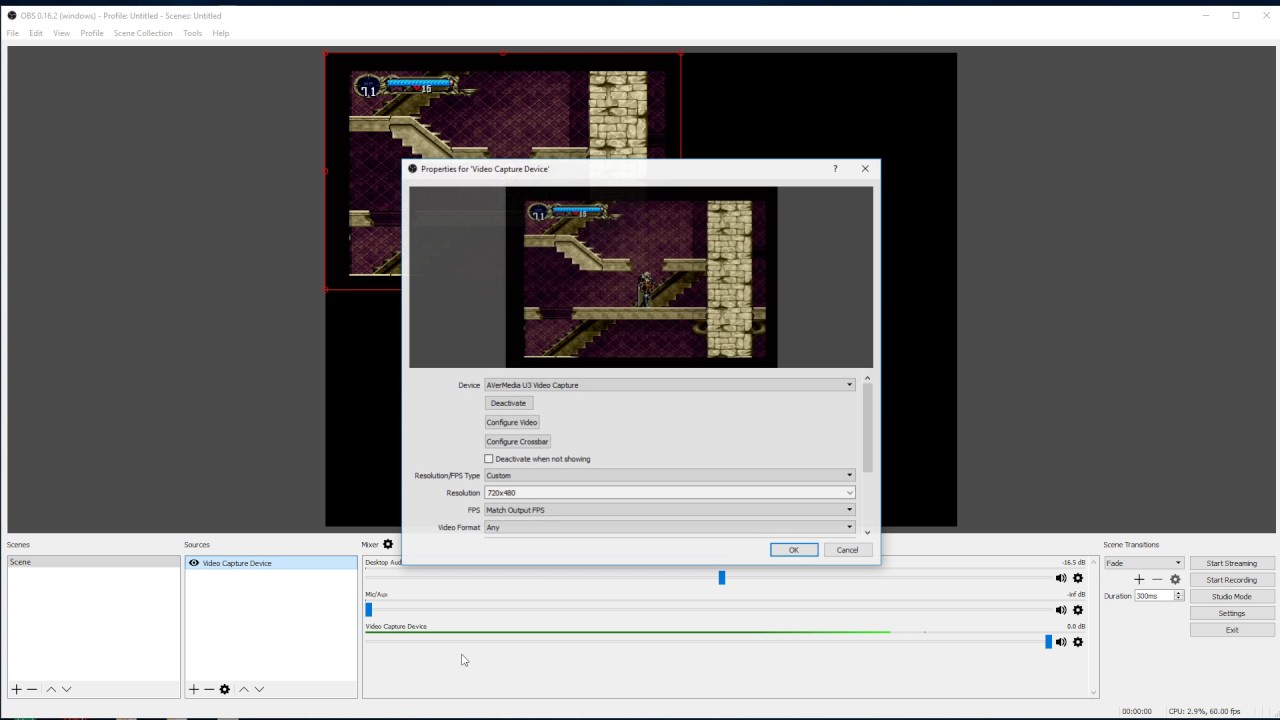Screen dimensions: 1280x720
Task: Open Video Capture Device audio gear
Action: coord(1078,642)
